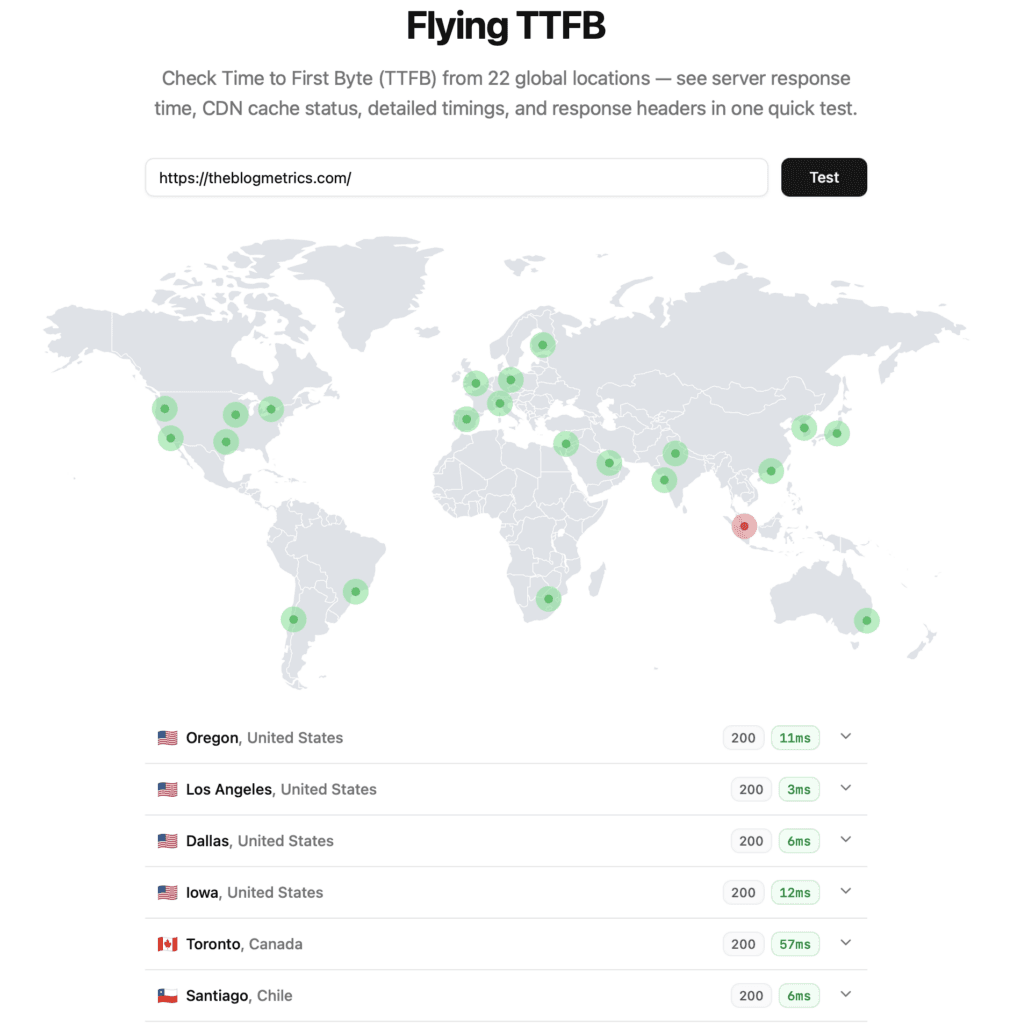Select the Canadian flag beside Toronto
Screen dimensions: 1021x1024
tap(166, 942)
